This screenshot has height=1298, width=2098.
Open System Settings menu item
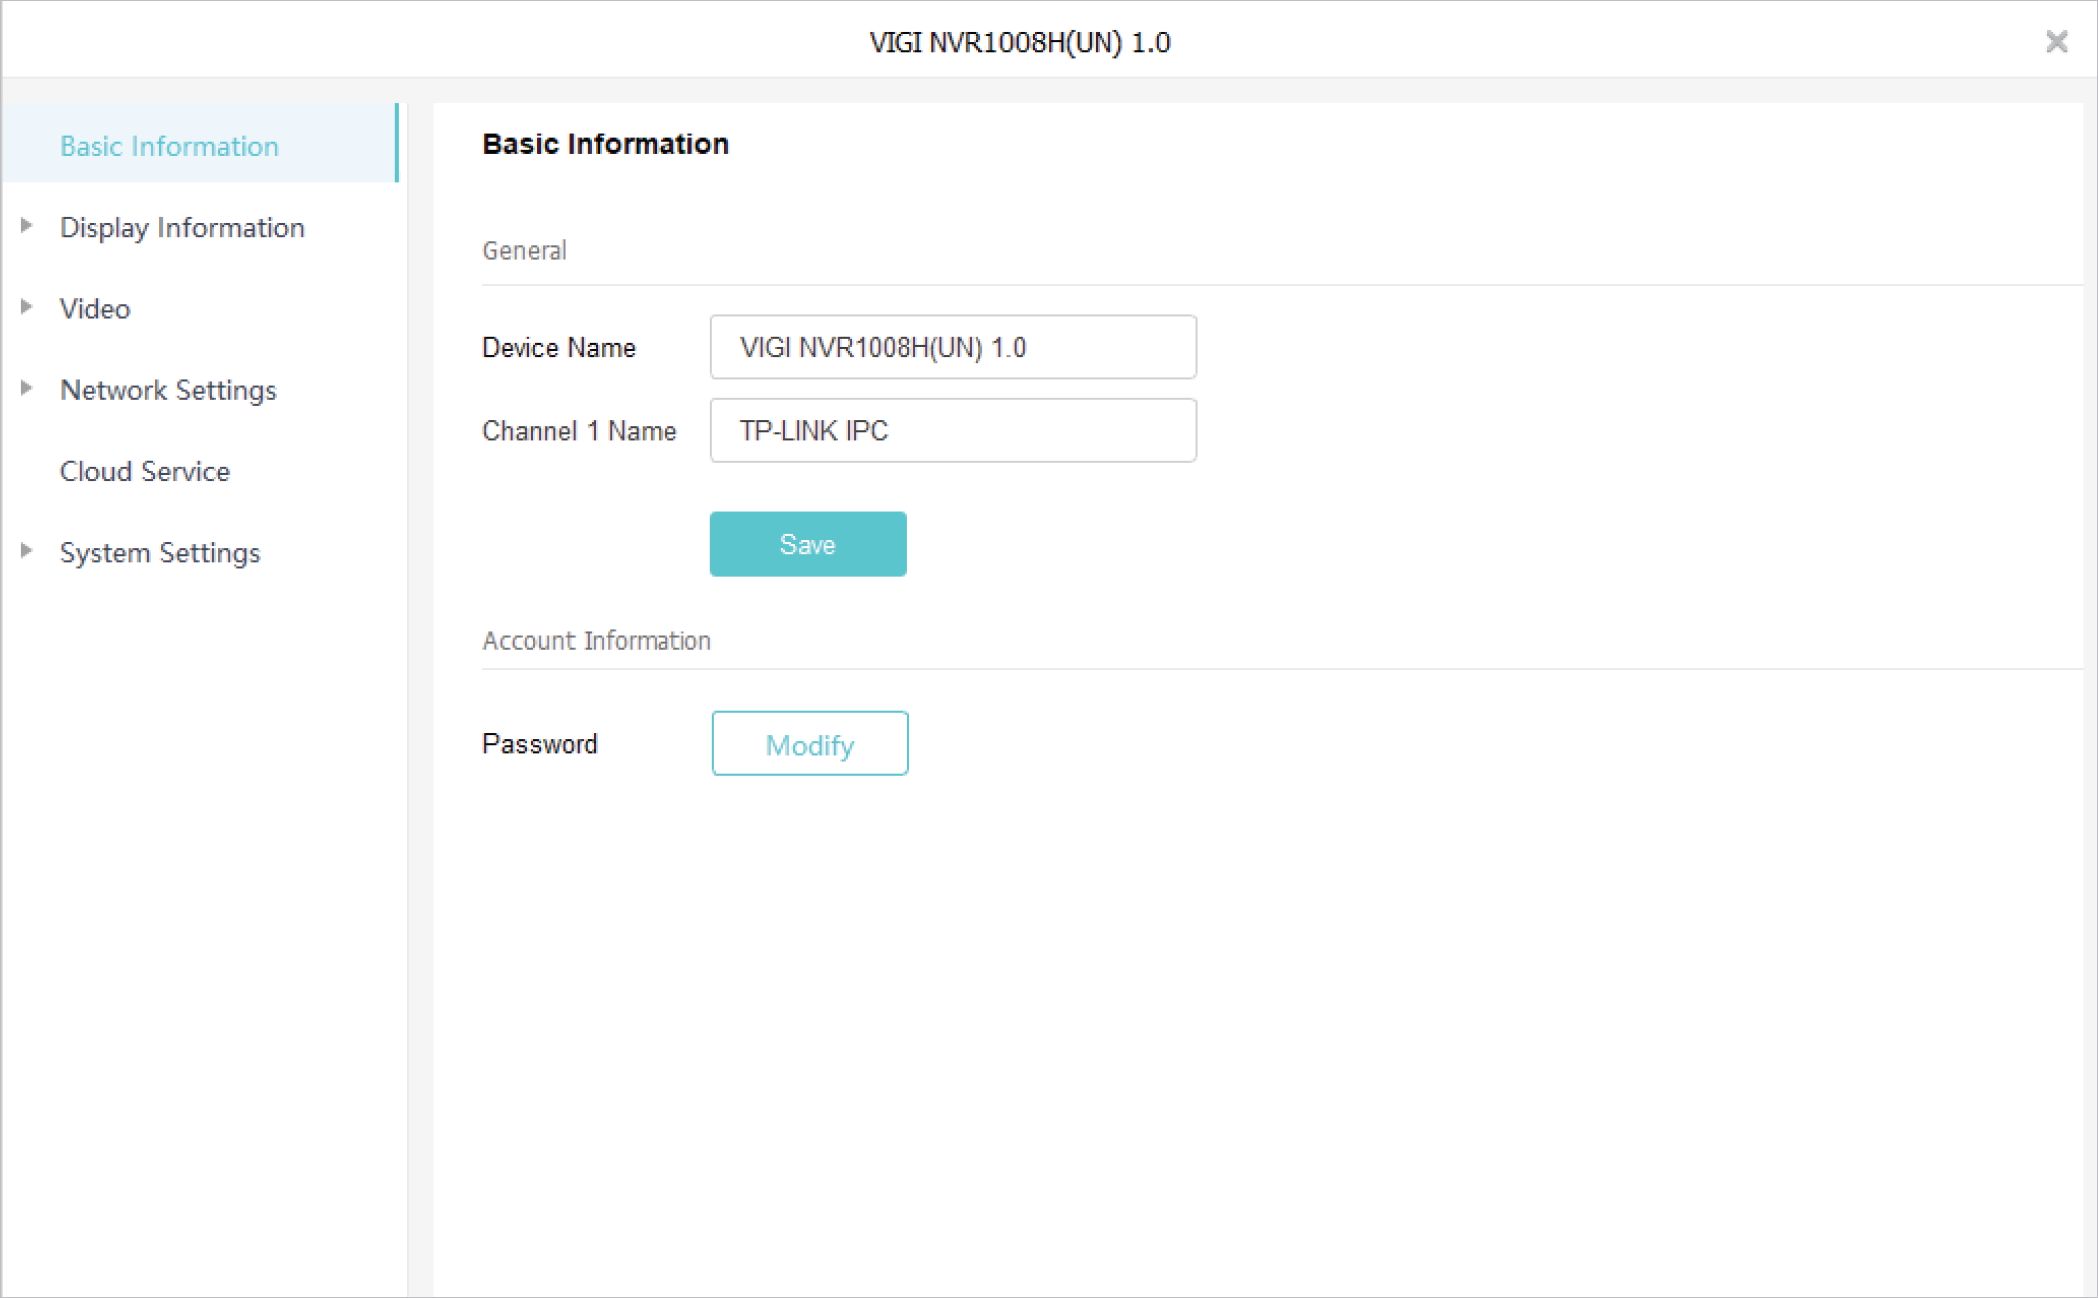click(x=160, y=553)
